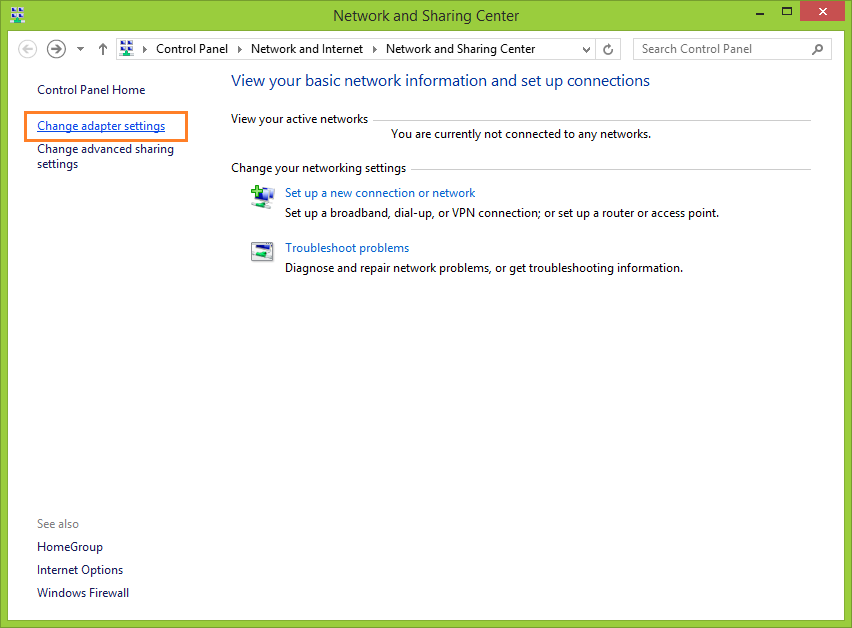Screen dimensions: 852x628
Task: Go up one level with the Up arrow
Action: (x=103, y=49)
